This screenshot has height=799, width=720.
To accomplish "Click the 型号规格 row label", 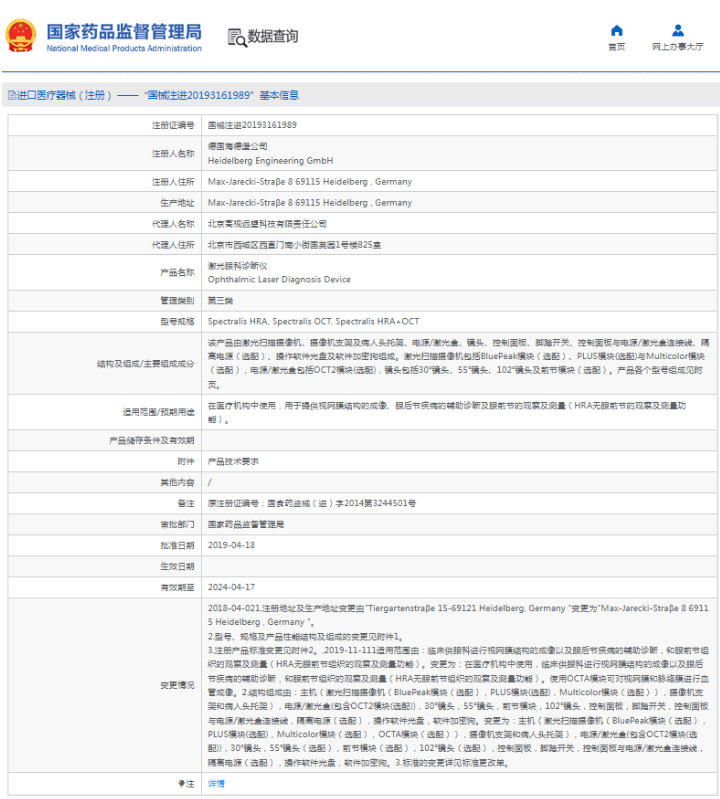I will click(x=177, y=322).
